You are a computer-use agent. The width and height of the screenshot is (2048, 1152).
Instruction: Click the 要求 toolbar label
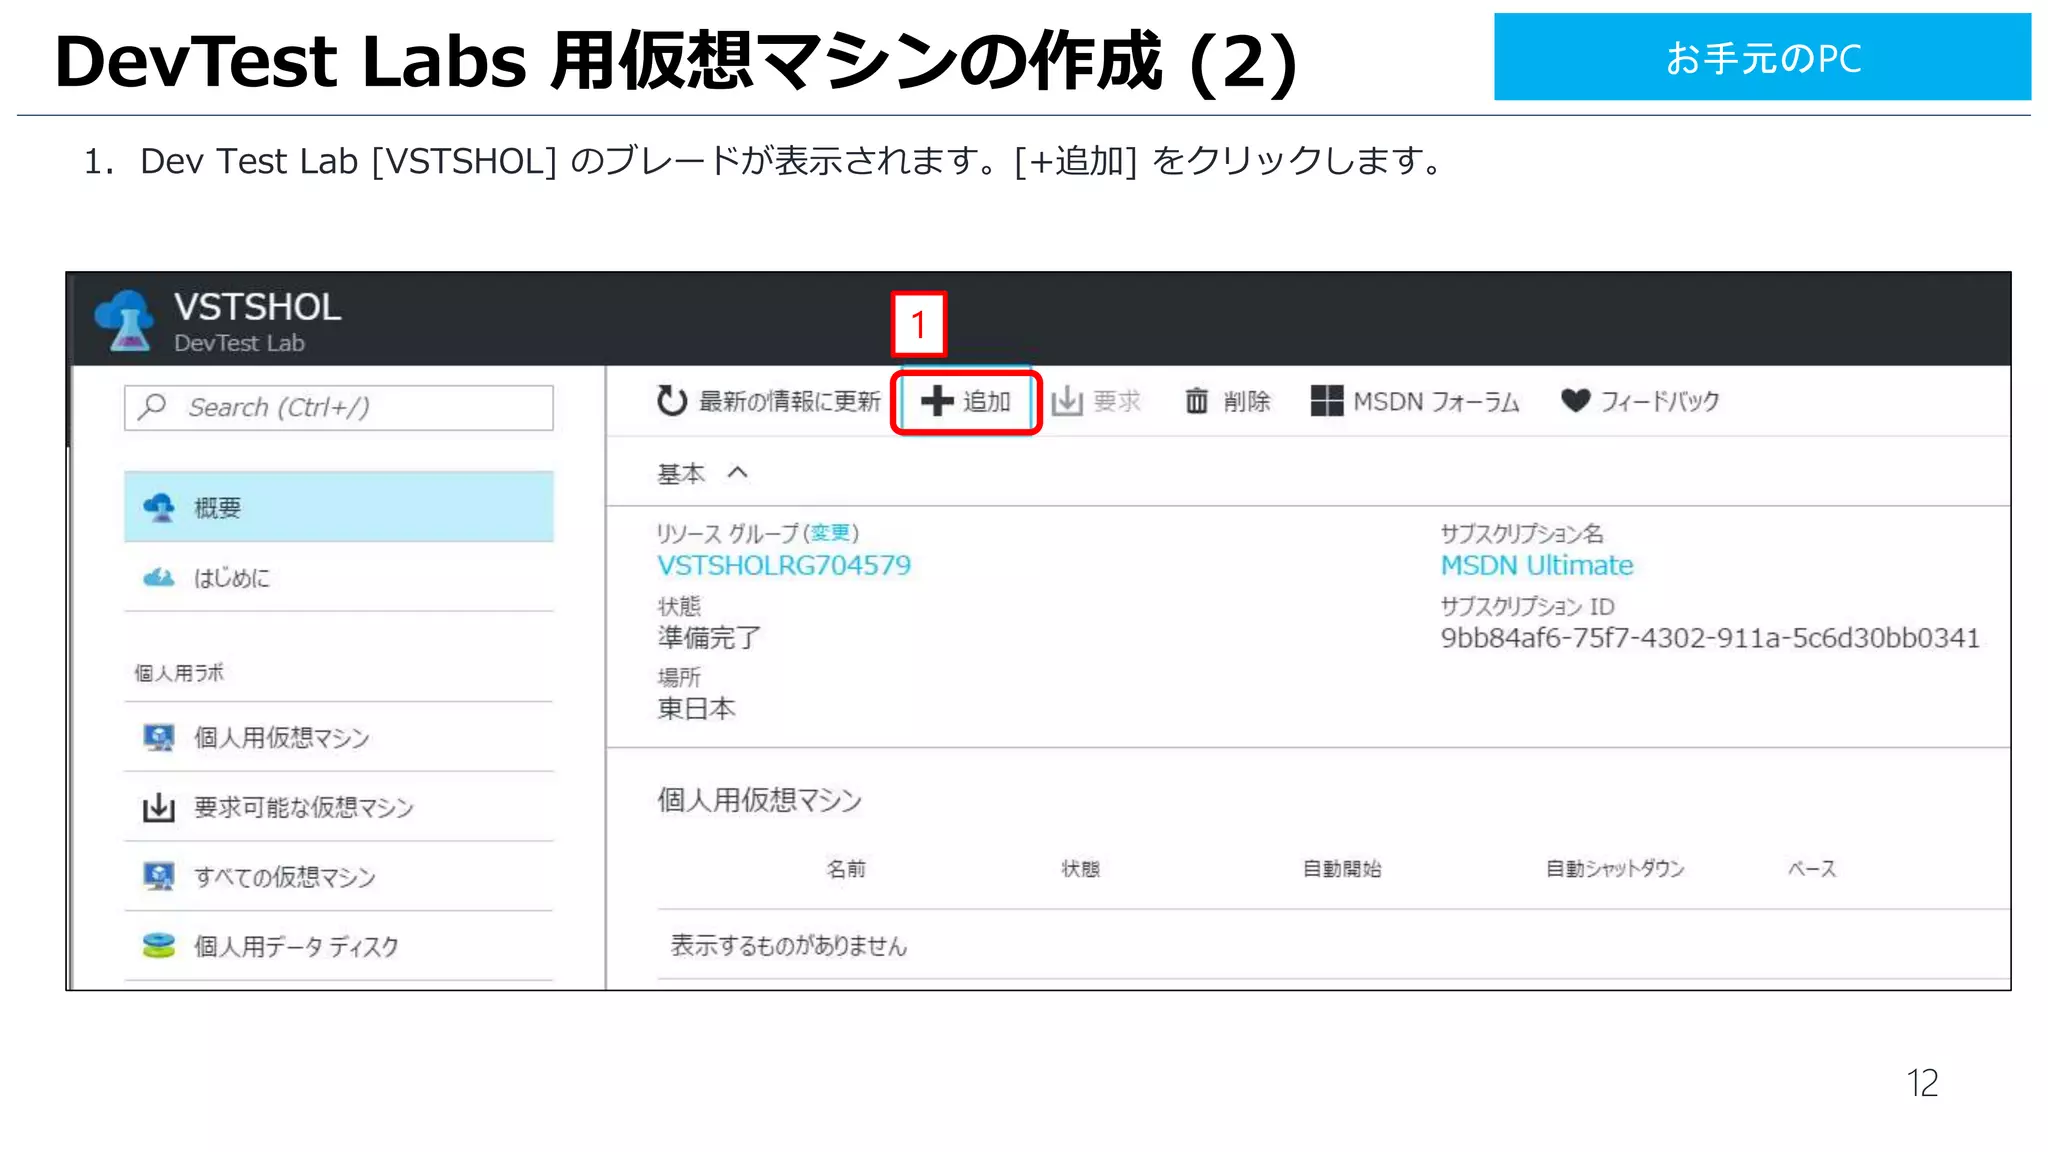coord(1117,401)
